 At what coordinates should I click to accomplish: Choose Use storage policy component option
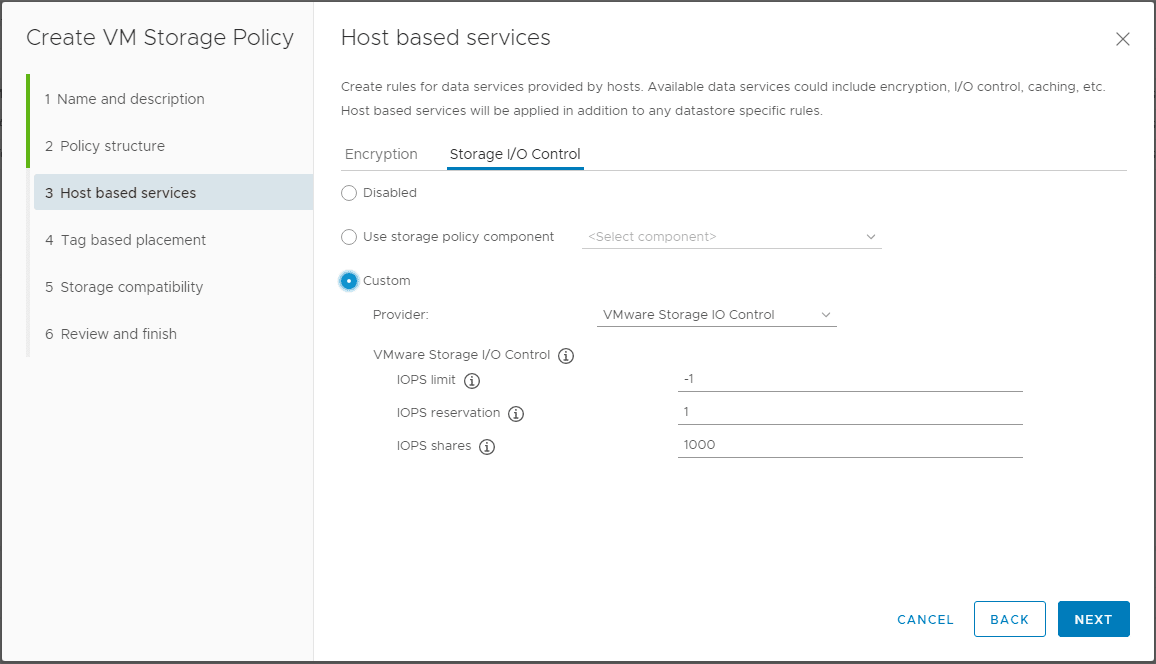tap(349, 237)
